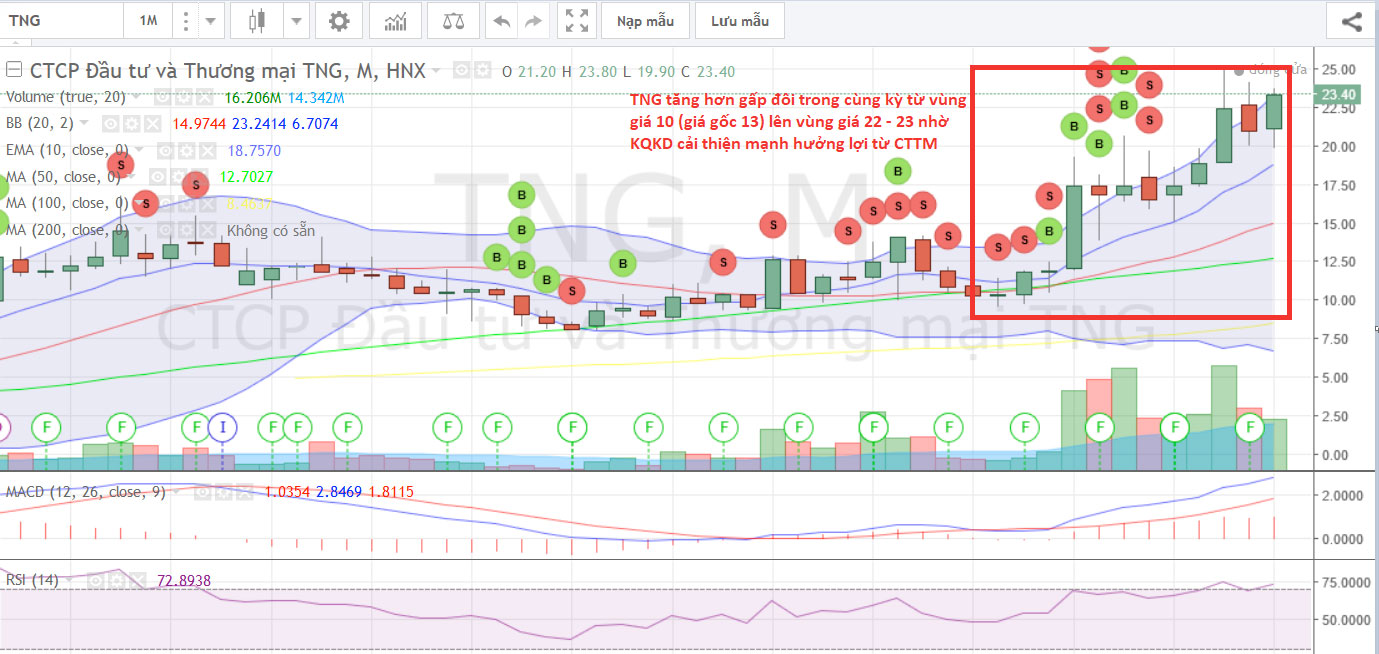Share the chart via share icon
This screenshot has width=1379, height=654.
point(1351,20)
